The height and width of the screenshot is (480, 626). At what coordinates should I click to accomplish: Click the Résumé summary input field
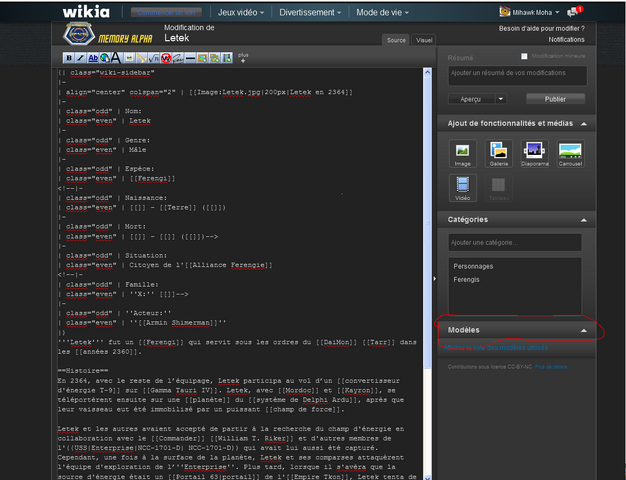click(x=517, y=76)
